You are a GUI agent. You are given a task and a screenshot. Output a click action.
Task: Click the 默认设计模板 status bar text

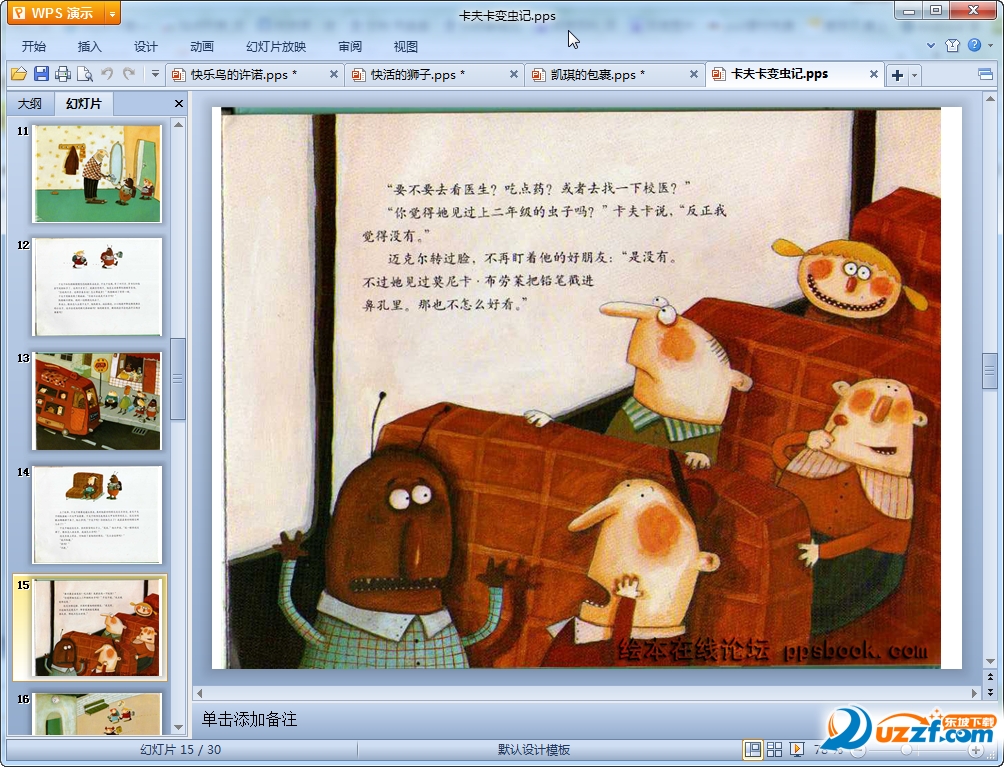[x=533, y=750]
